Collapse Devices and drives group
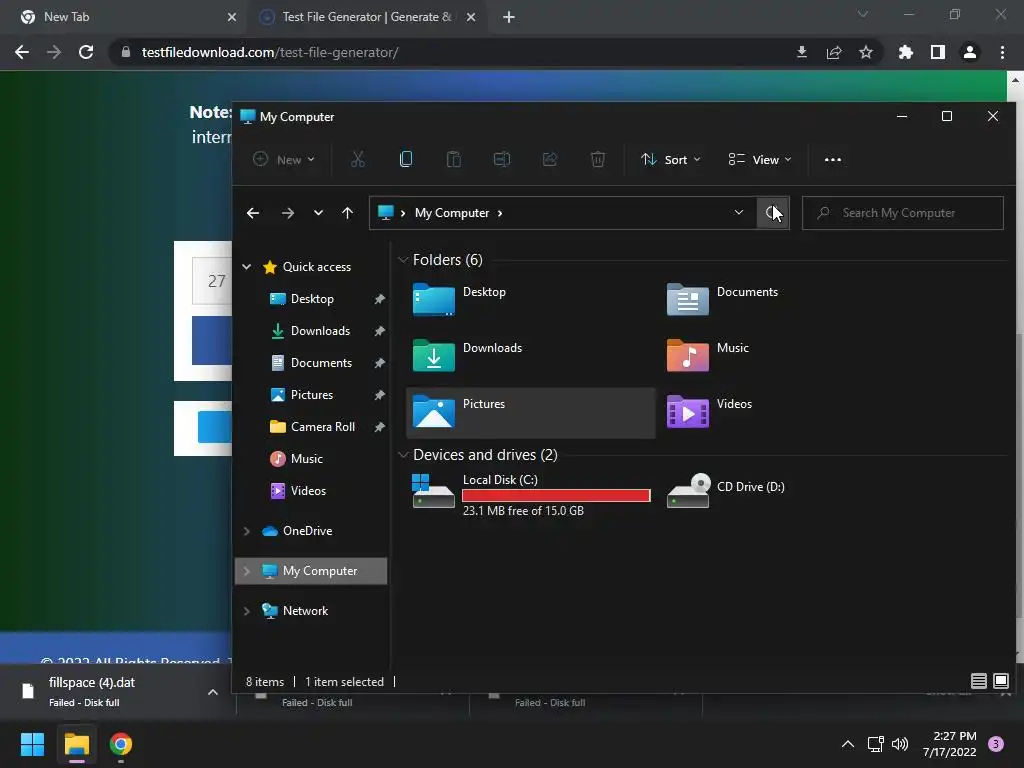 (403, 455)
